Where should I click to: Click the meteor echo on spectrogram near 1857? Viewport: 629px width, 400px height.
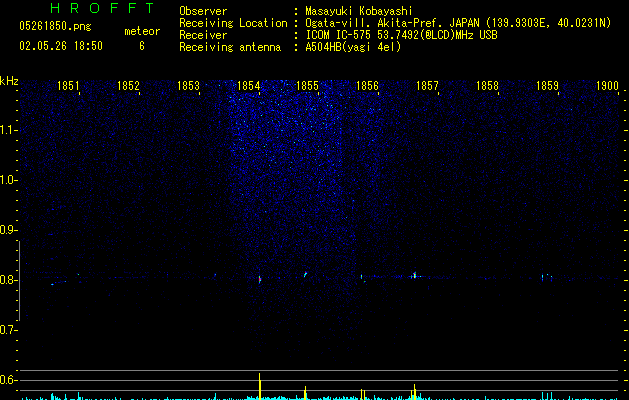pyautogui.click(x=414, y=275)
